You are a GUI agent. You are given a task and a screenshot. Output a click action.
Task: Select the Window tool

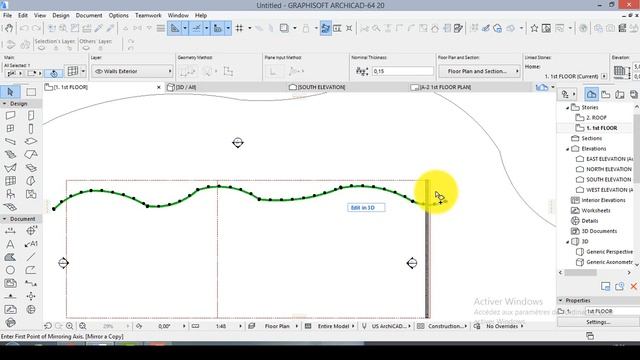[x=10, y=129]
